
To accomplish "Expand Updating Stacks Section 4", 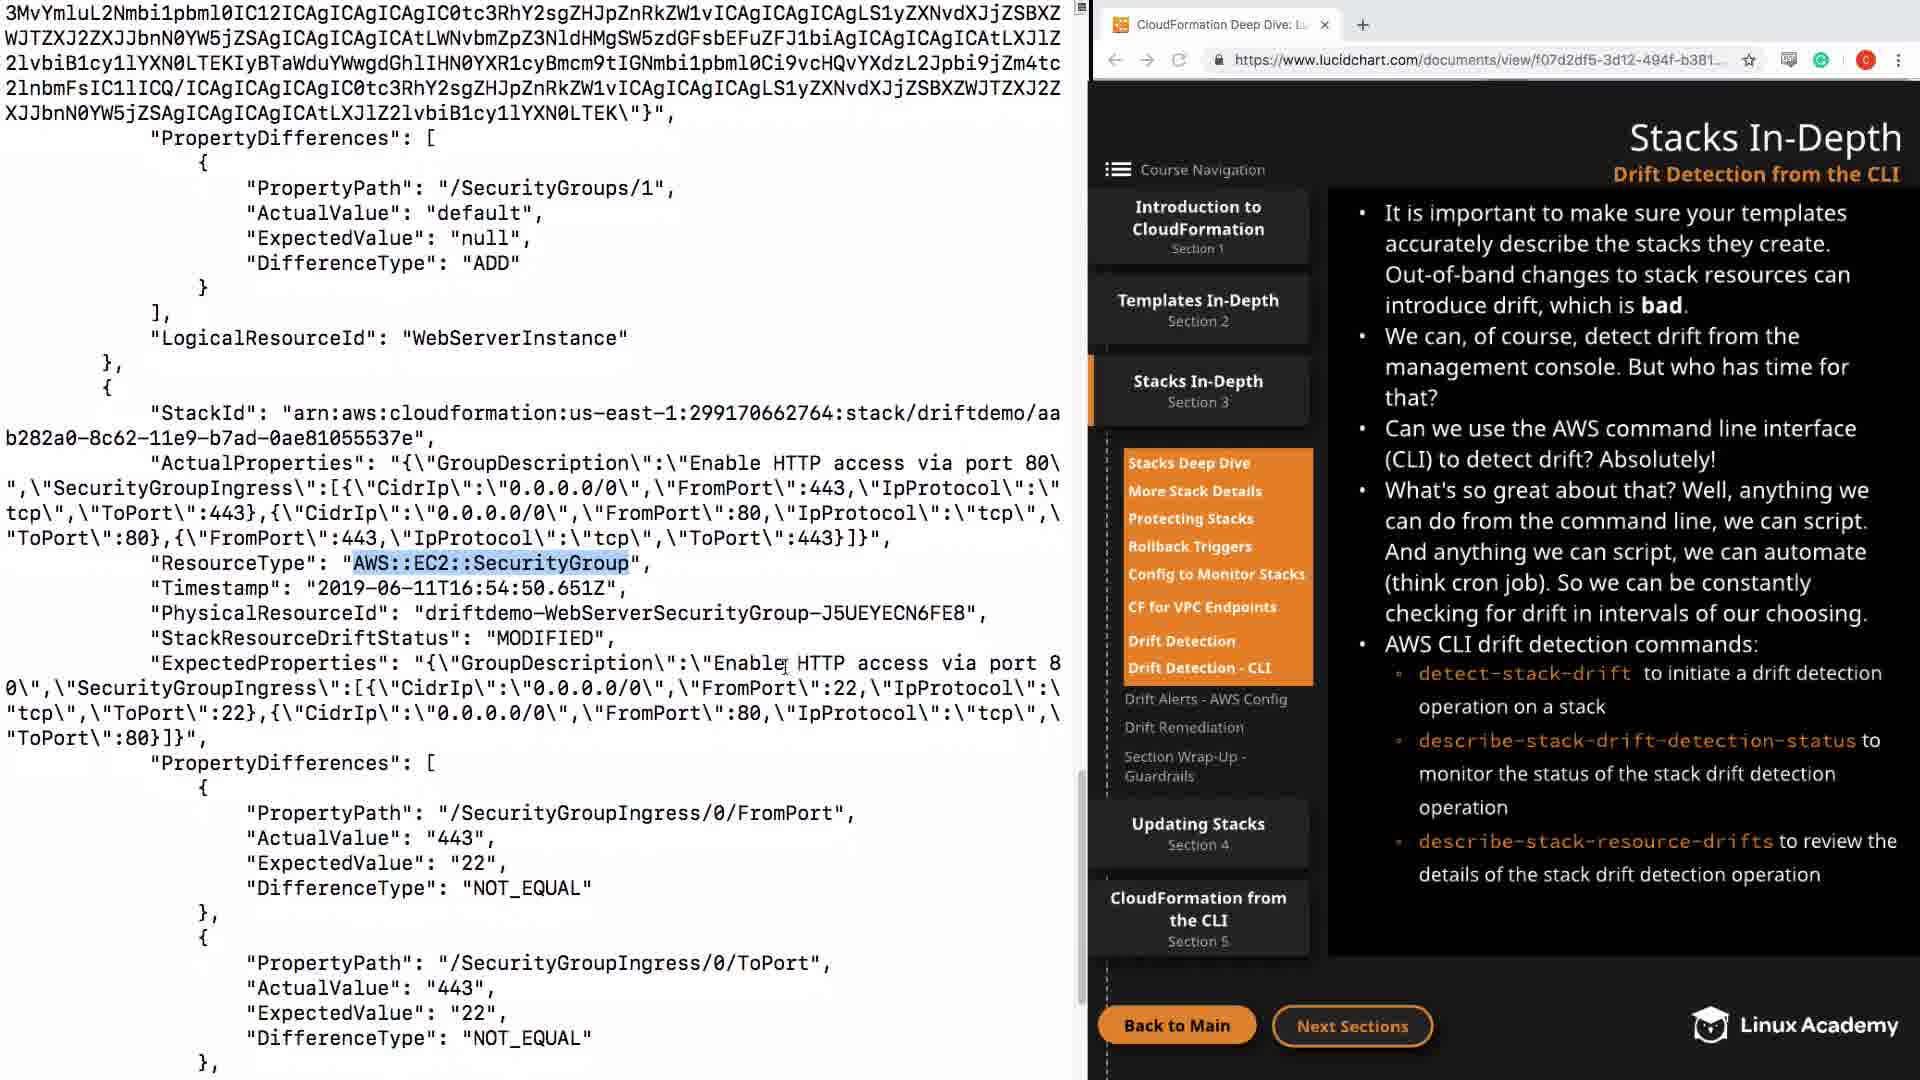I will click(x=1198, y=833).
